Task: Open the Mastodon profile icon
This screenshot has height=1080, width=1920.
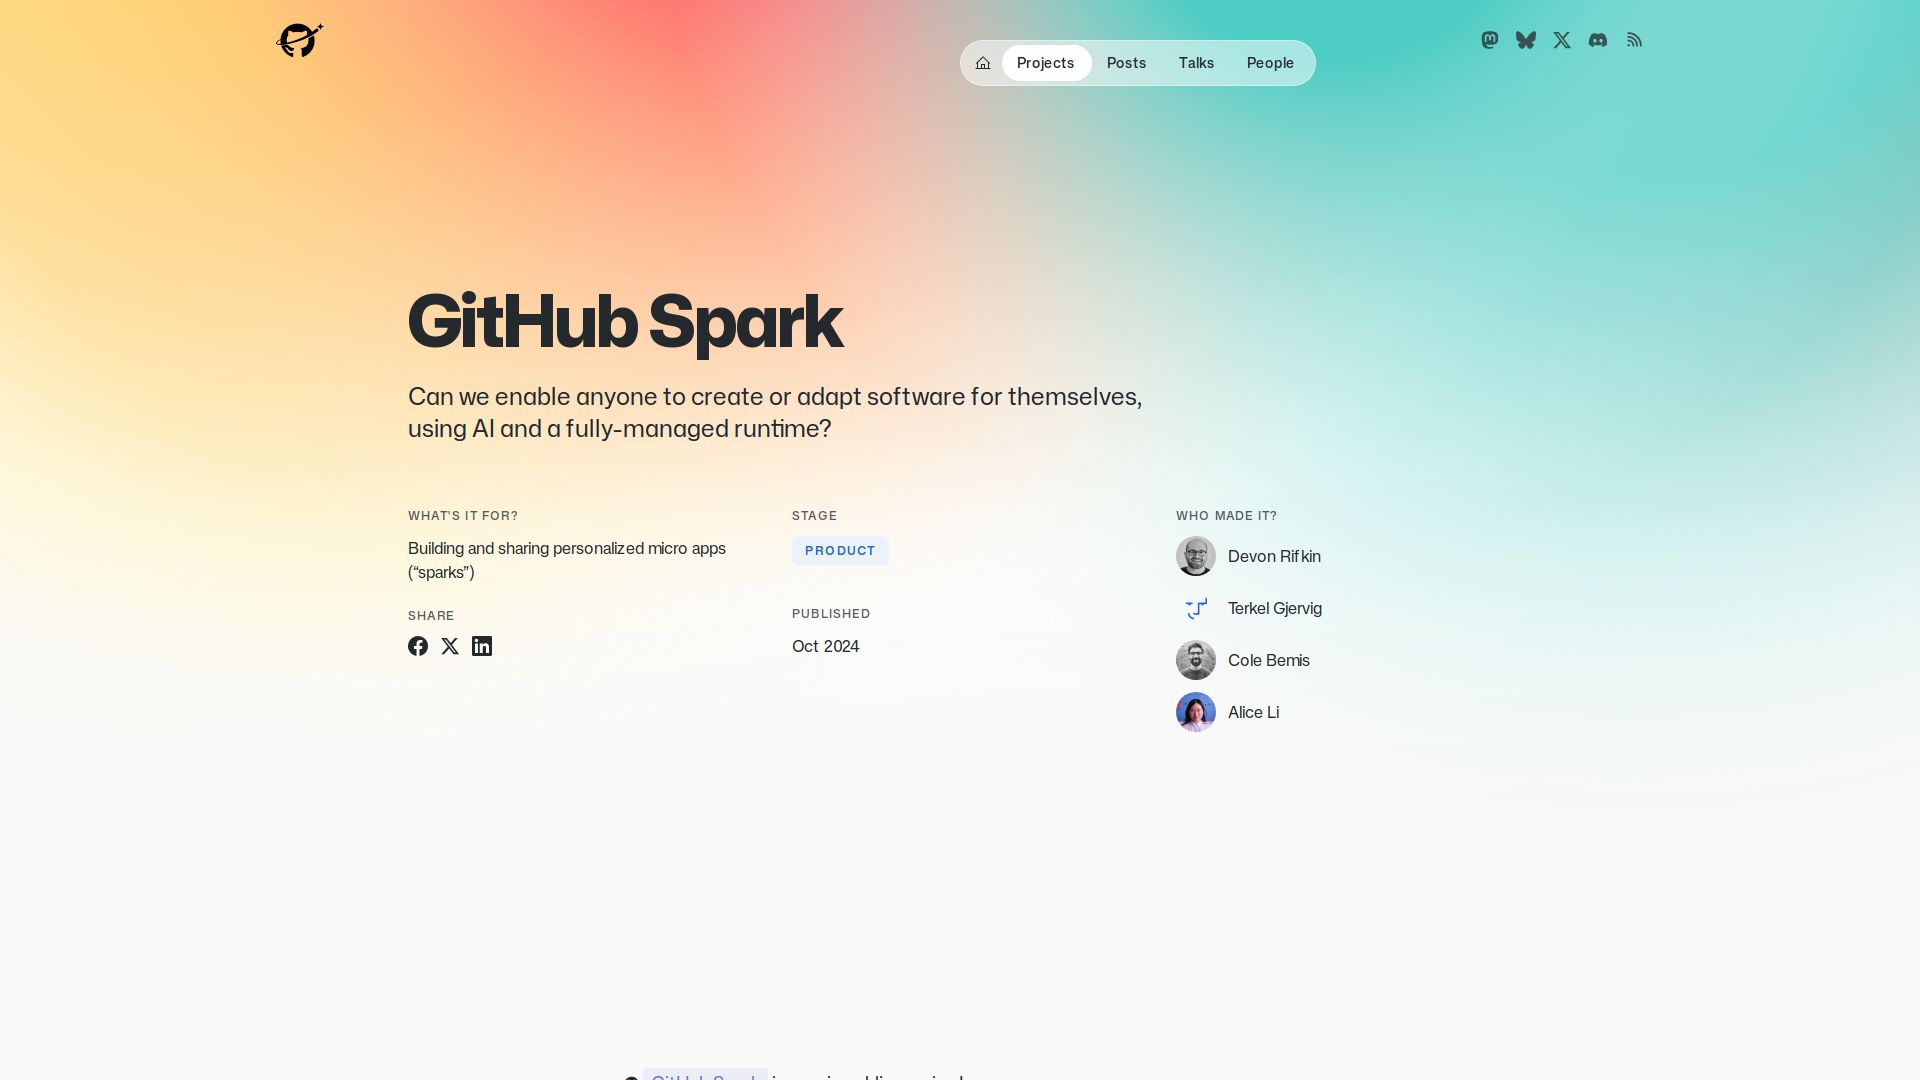Action: [x=1490, y=40]
